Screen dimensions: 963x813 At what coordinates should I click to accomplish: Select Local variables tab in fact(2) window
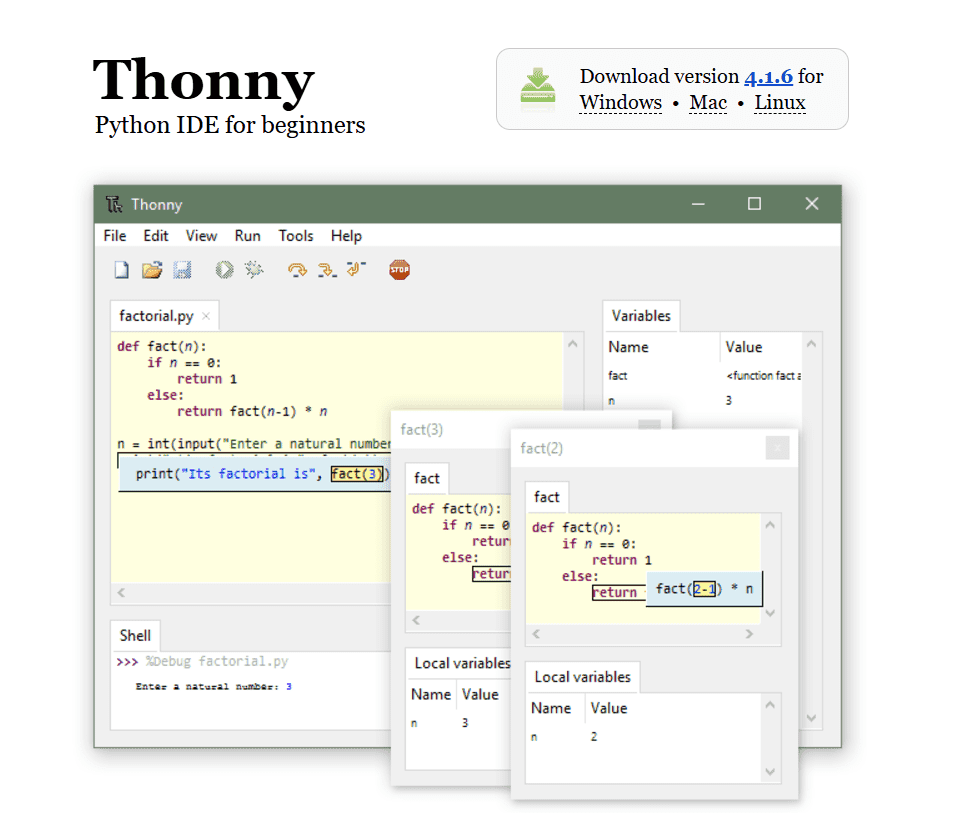pos(582,677)
